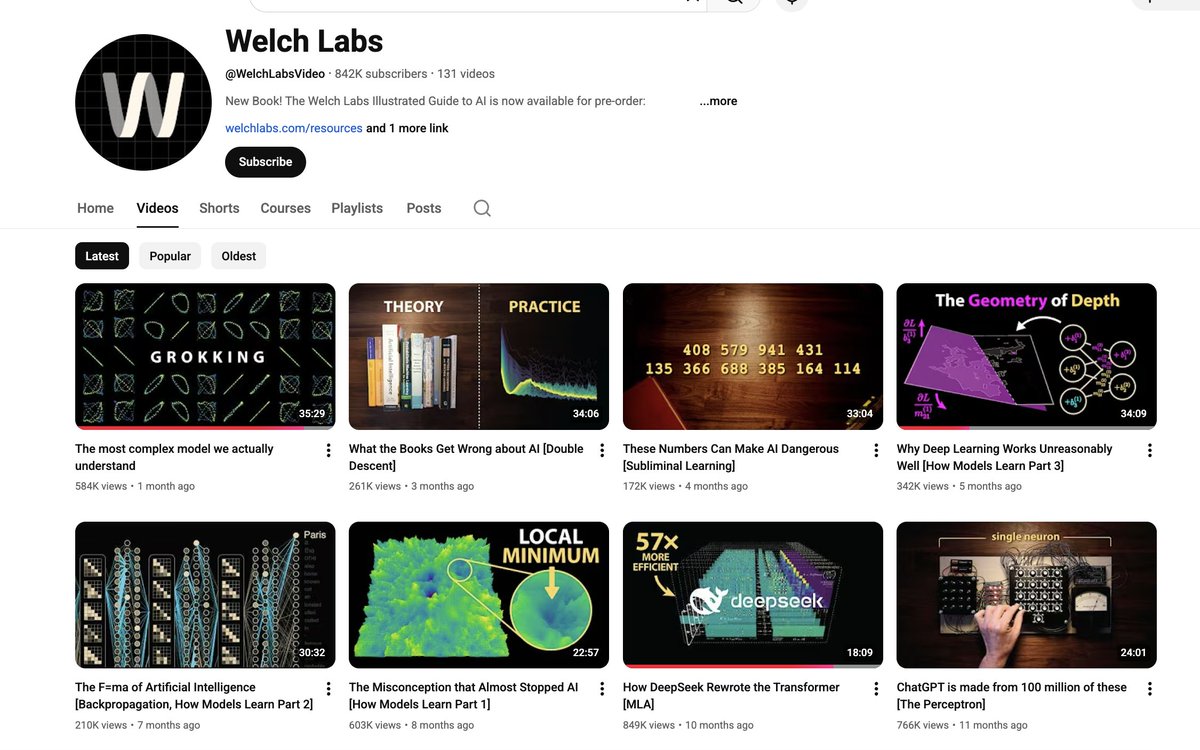Switch to the Playlists tab
This screenshot has width=1200, height=750.
357,208
